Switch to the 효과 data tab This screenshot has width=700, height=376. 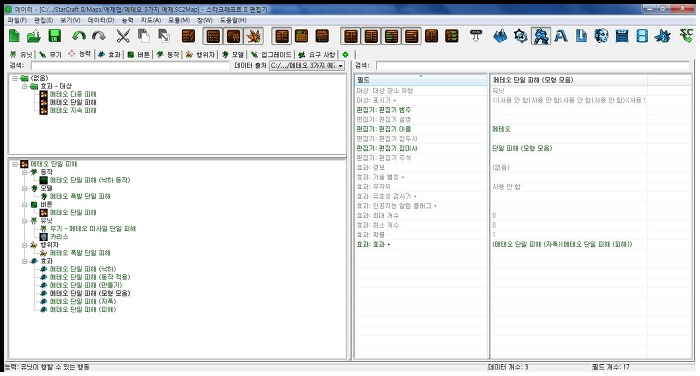coord(109,54)
